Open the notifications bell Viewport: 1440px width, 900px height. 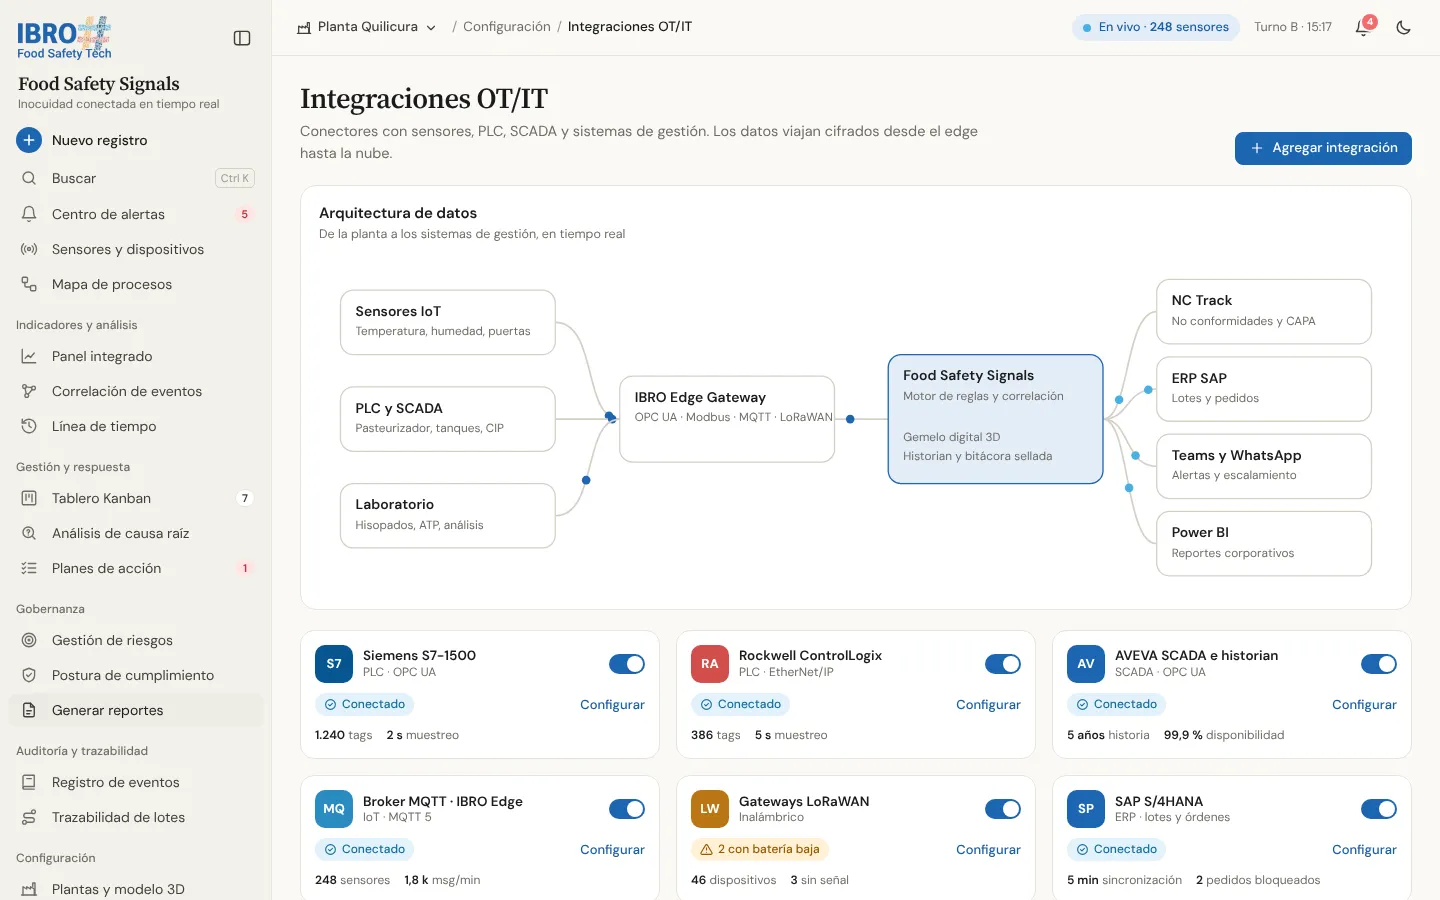[x=1362, y=27]
